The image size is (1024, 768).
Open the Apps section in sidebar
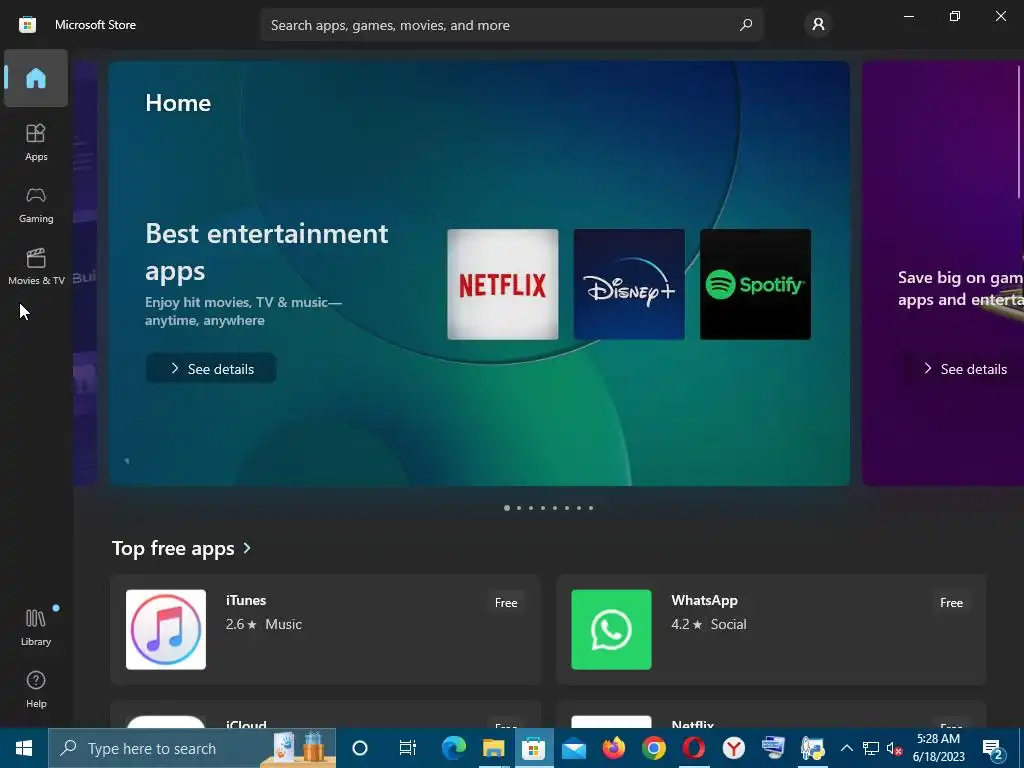36,142
